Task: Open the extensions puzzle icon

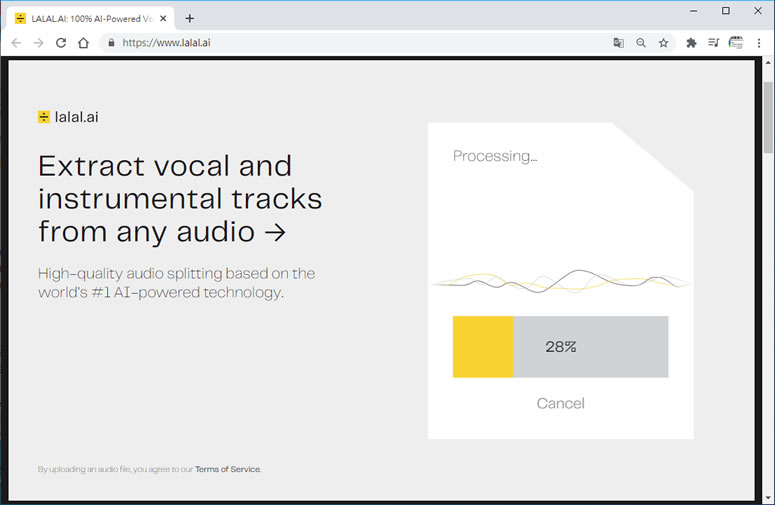Action: [x=691, y=43]
